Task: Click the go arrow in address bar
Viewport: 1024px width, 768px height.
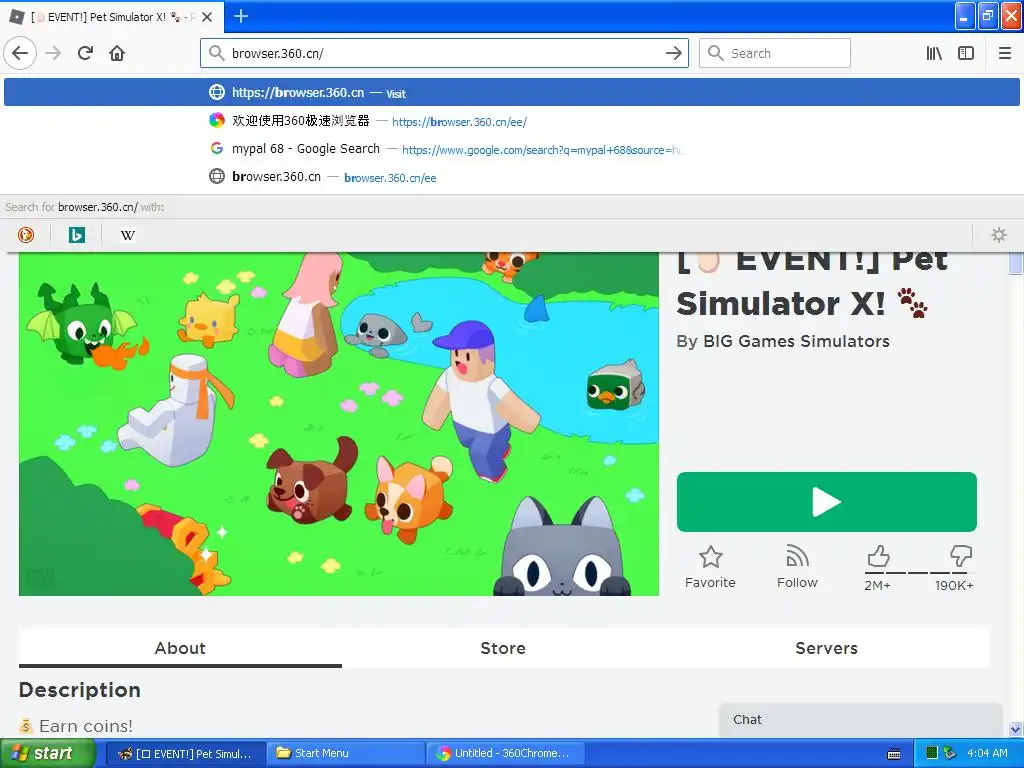Action: coord(673,53)
